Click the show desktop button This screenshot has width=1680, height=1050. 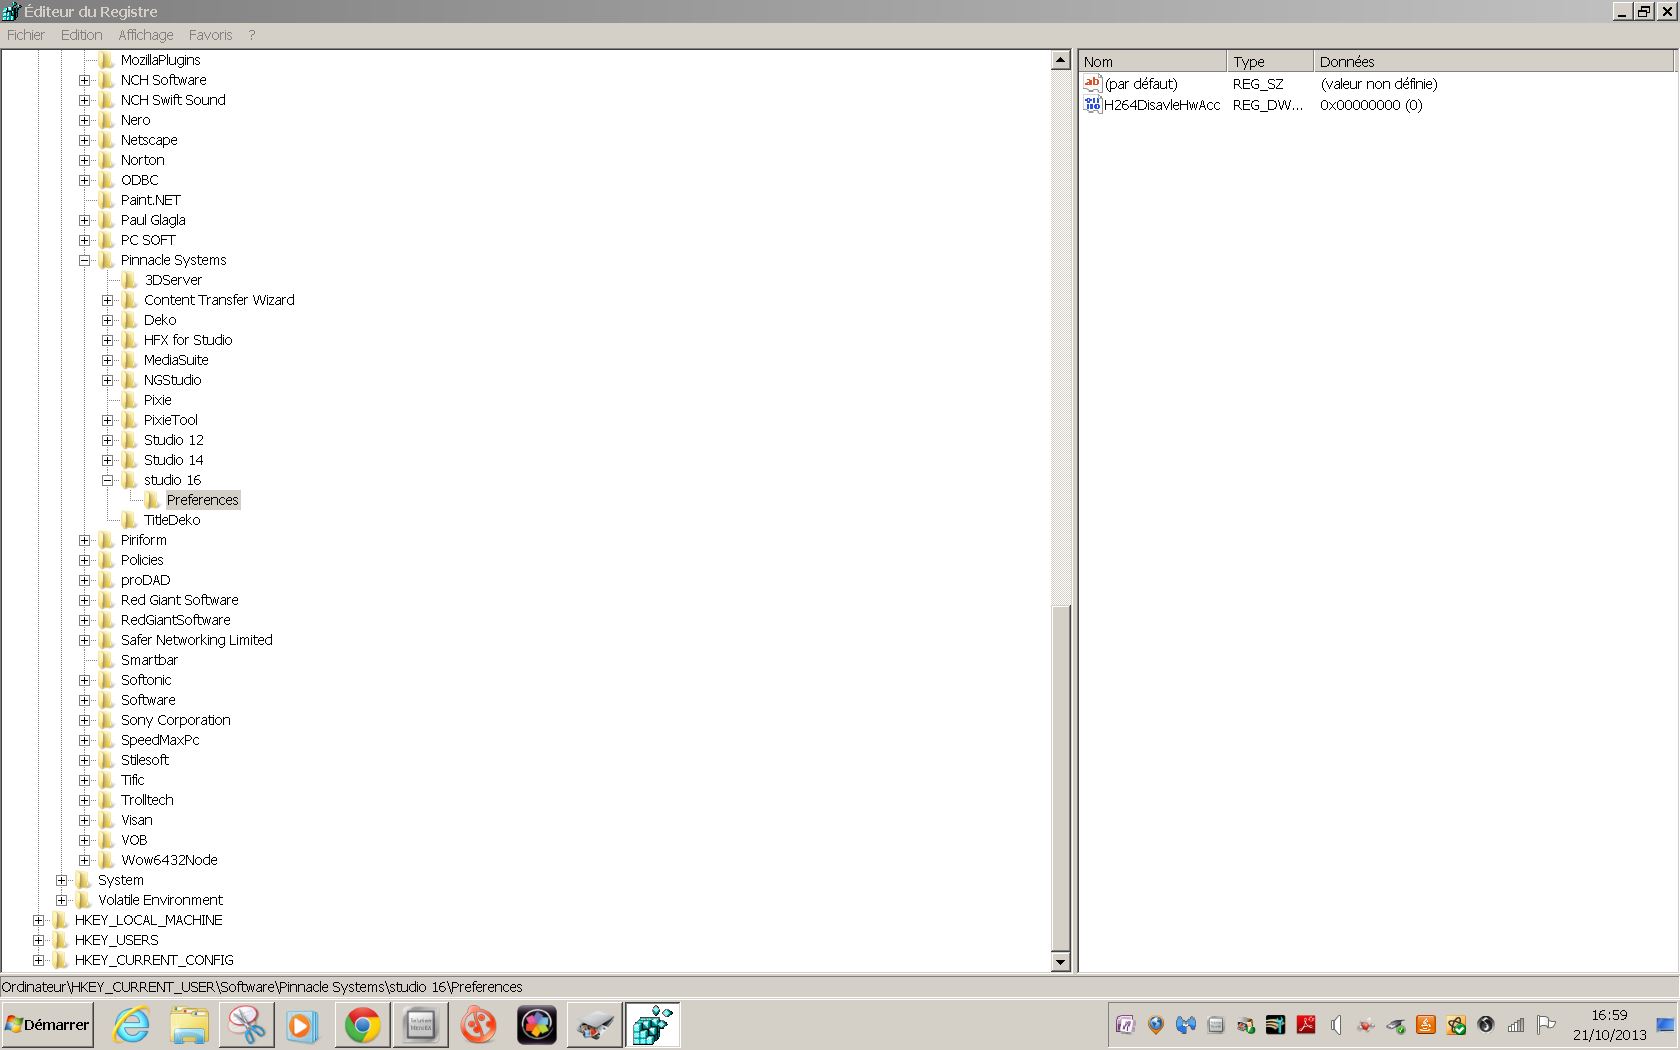pyautogui.click(x=1665, y=1025)
